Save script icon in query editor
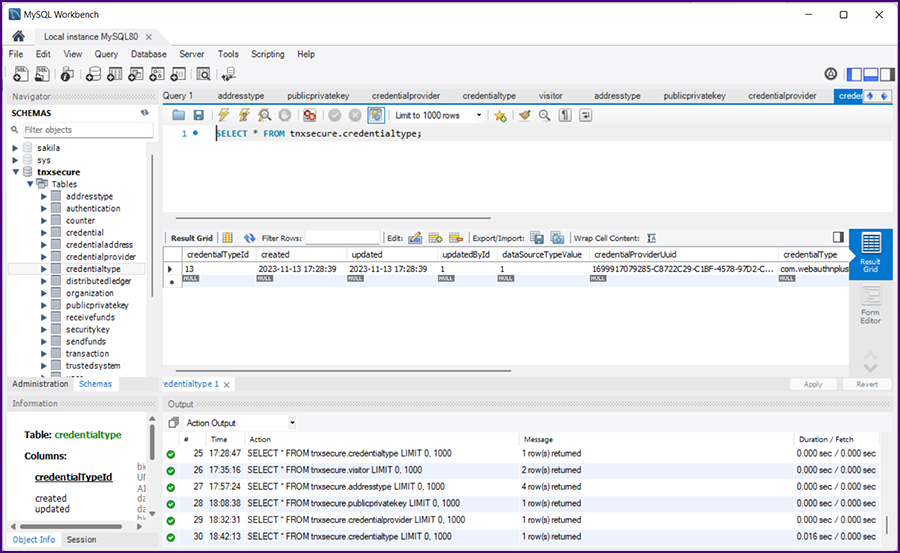900x553 pixels. 199,115
